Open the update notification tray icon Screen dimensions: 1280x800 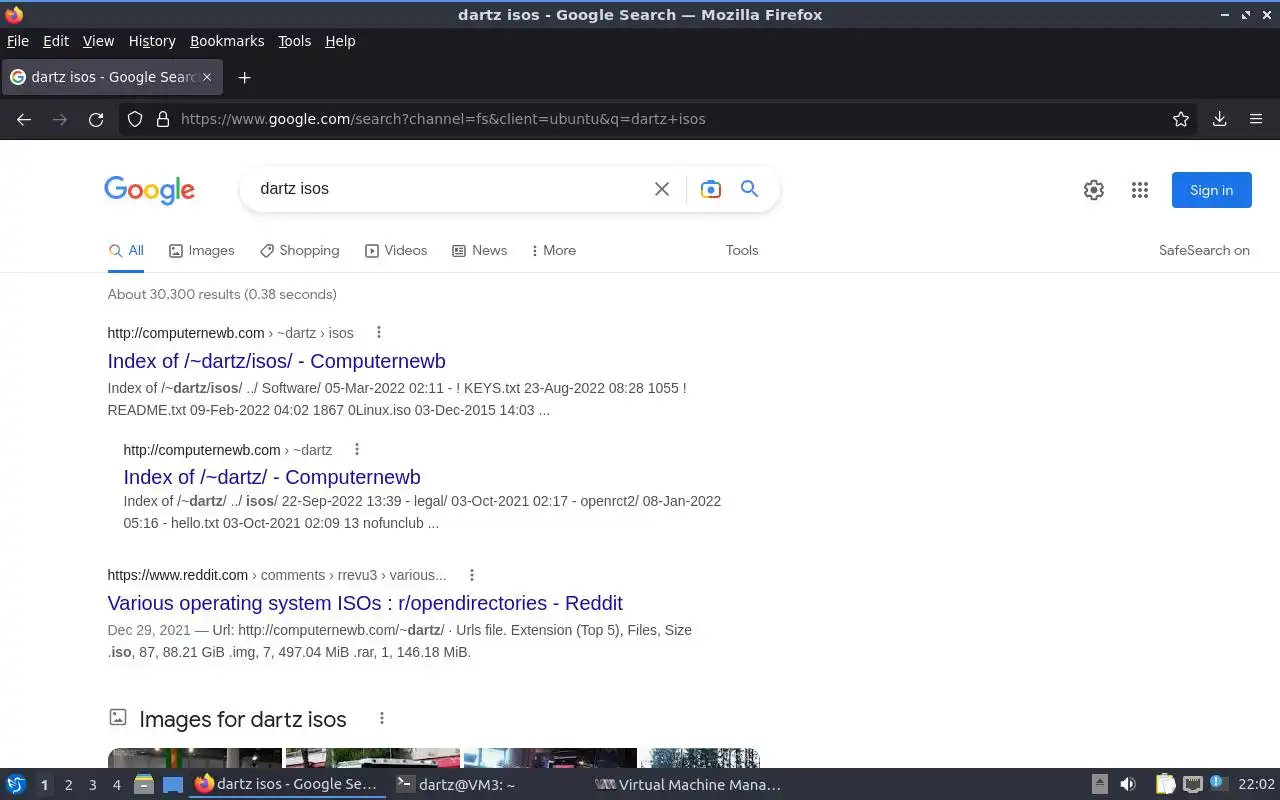coord(1217,783)
